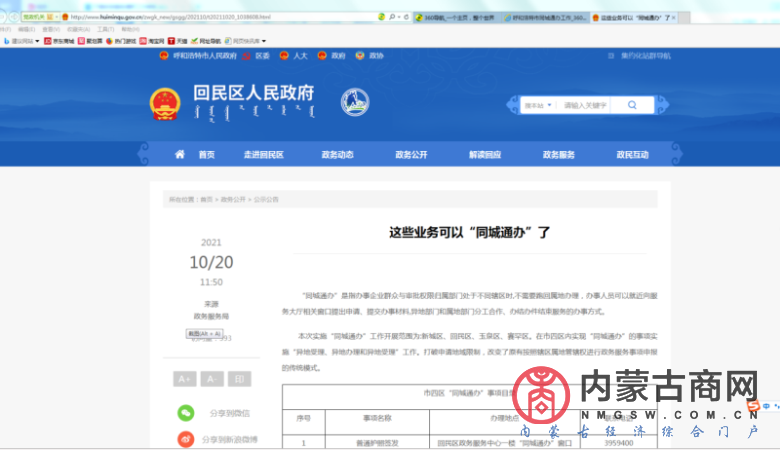The image size is (780, 450).
Task: Switch to the 呼和浩特市同城通办工作 browser tab
Action: click(545, 17)
